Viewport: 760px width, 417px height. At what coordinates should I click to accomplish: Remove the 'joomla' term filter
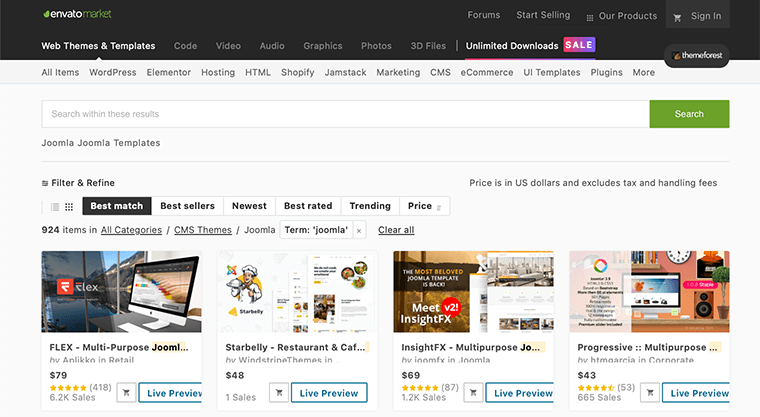click(359, 231)
